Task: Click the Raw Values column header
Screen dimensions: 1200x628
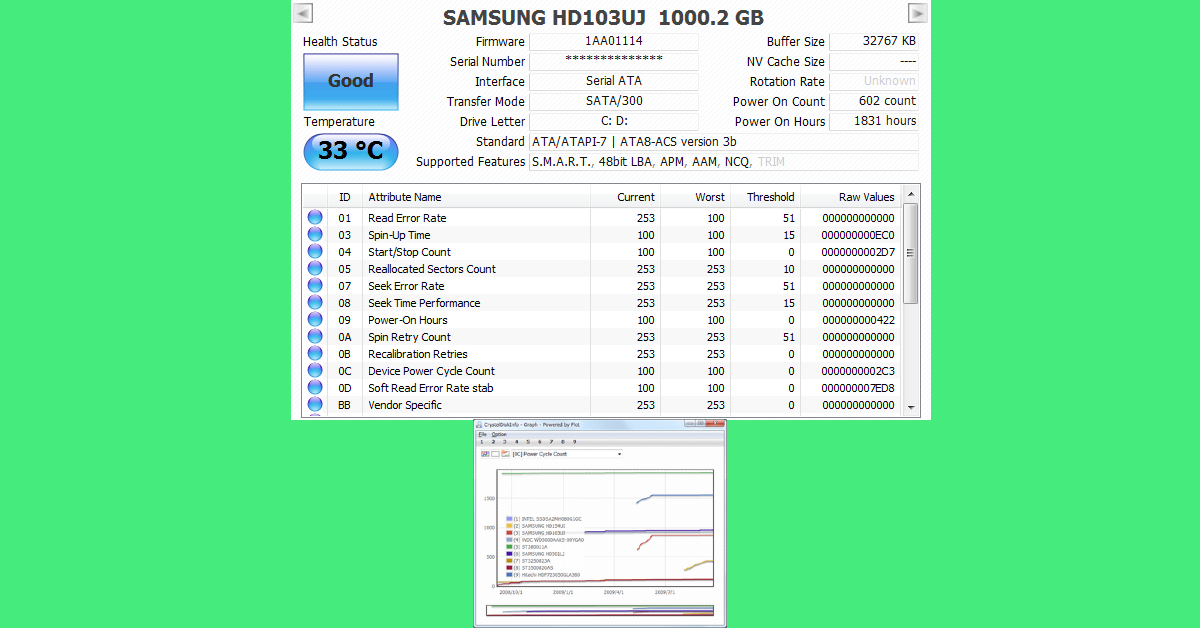Action: coord(866,197)
